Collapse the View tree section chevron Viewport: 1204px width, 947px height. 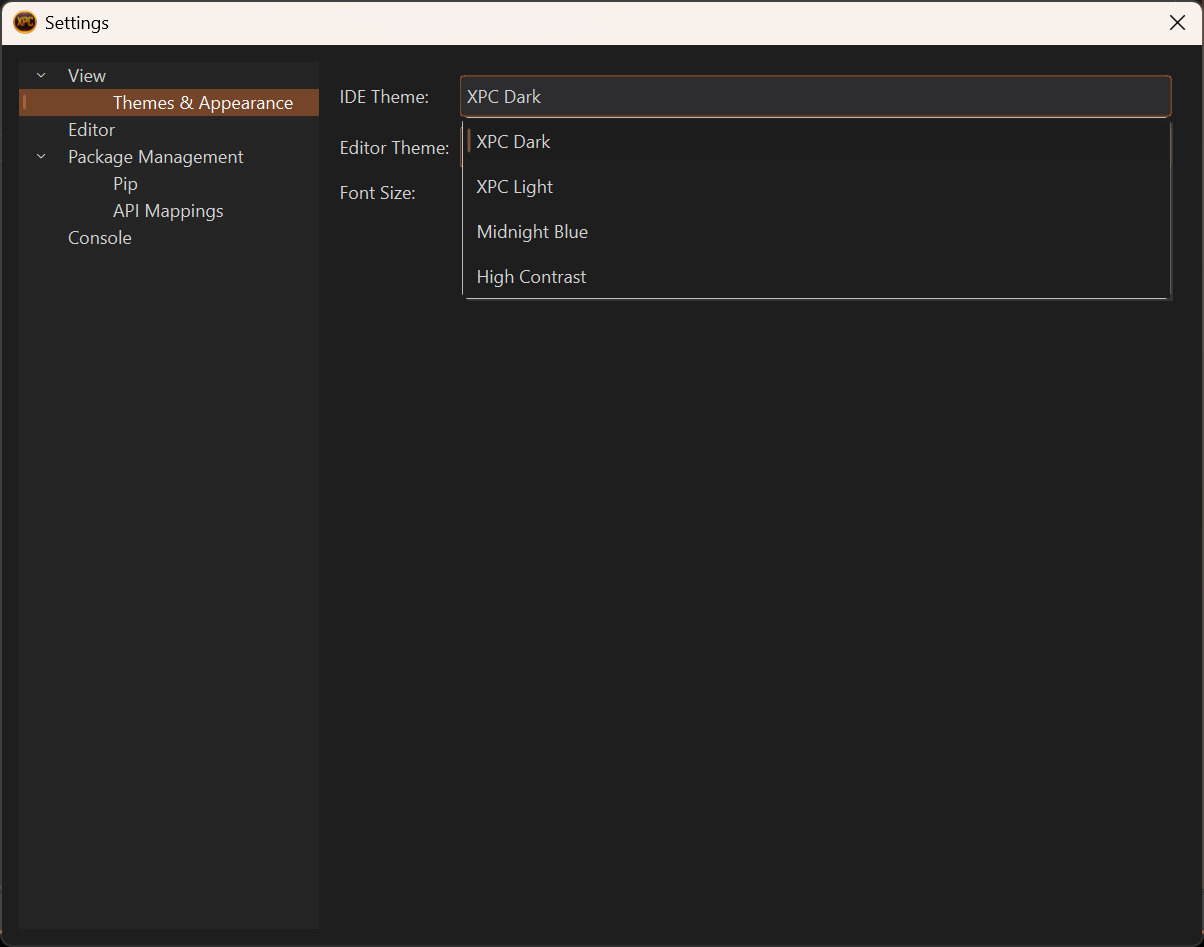click(41, 76)
